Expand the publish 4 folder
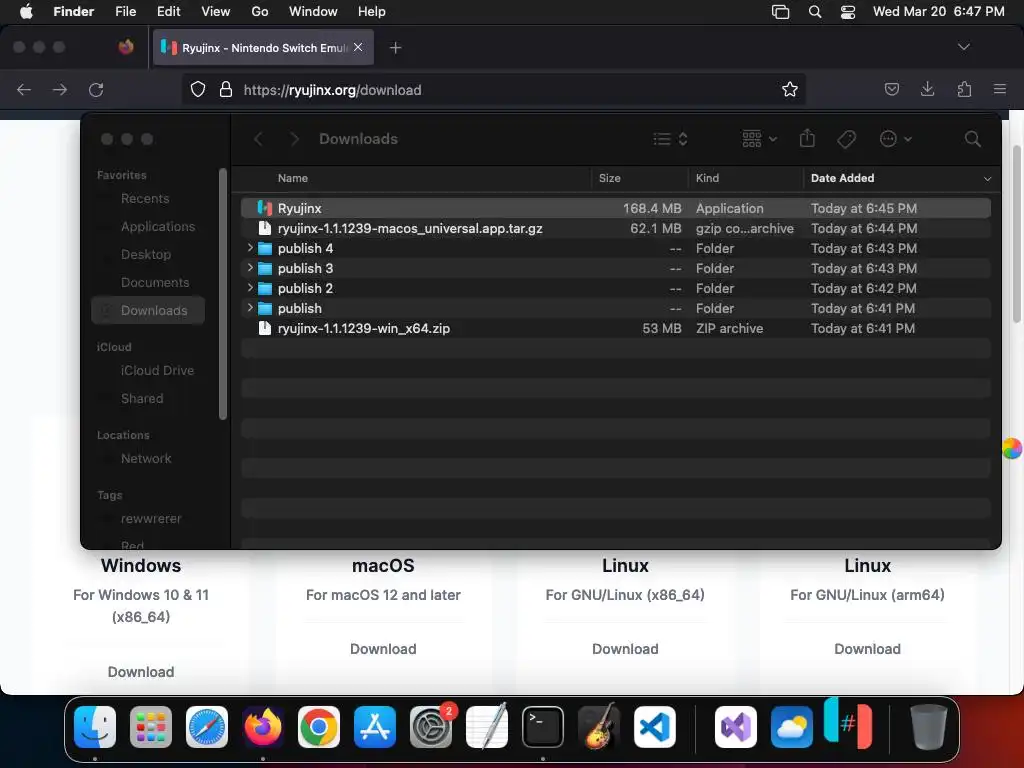Image resolution: width=1024 pixels, height=768 pixels. [x=250, y=248]
